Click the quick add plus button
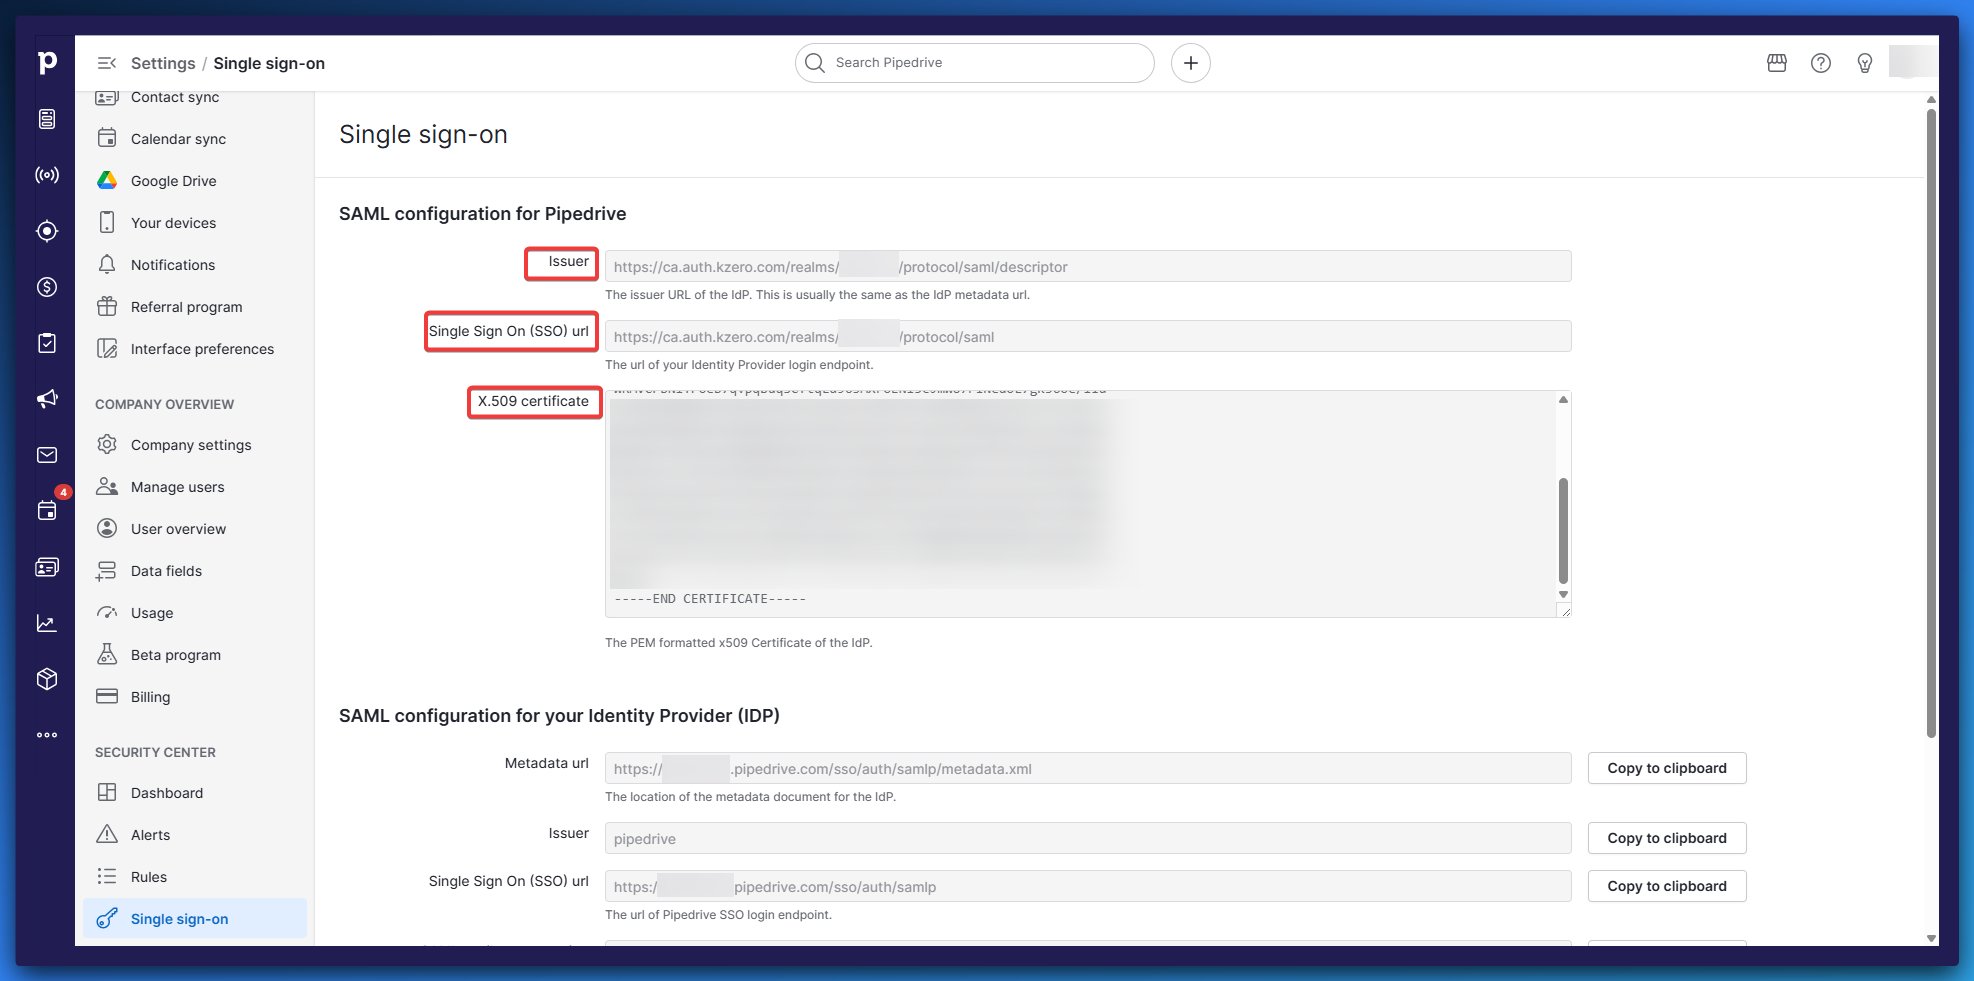This screenshot has width=1974, height=981. (x=1190, y=63)
